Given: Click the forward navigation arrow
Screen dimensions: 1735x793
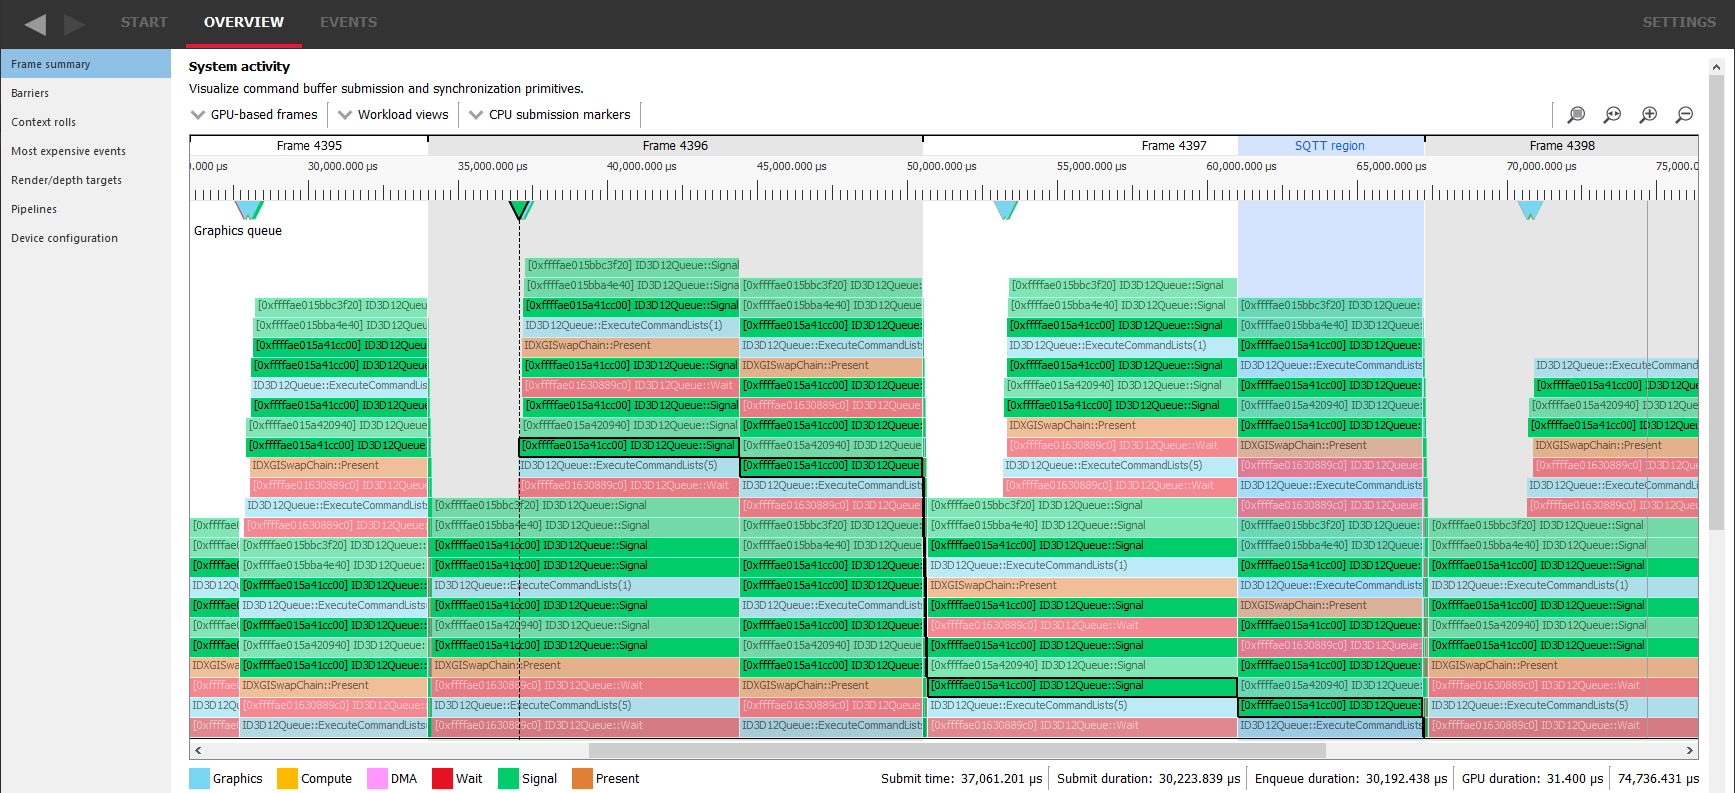Looking at the screenshot, I should (75, 24).
